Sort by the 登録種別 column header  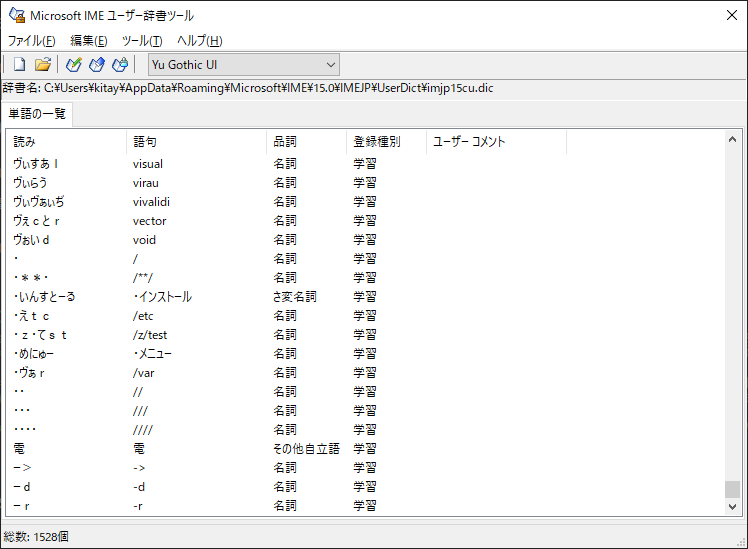click(386, 142)
